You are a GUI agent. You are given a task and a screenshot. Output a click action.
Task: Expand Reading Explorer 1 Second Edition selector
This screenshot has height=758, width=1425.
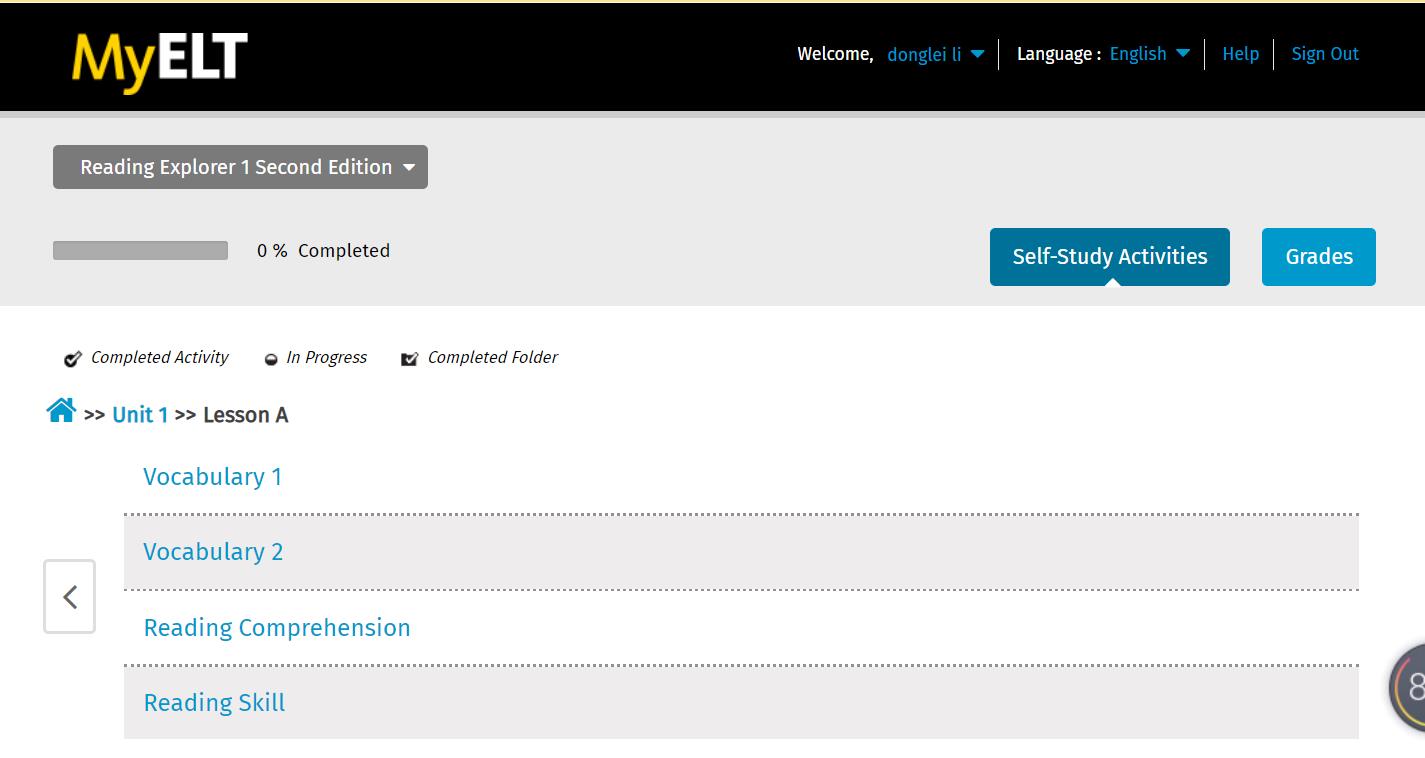[x=240, y=167]
